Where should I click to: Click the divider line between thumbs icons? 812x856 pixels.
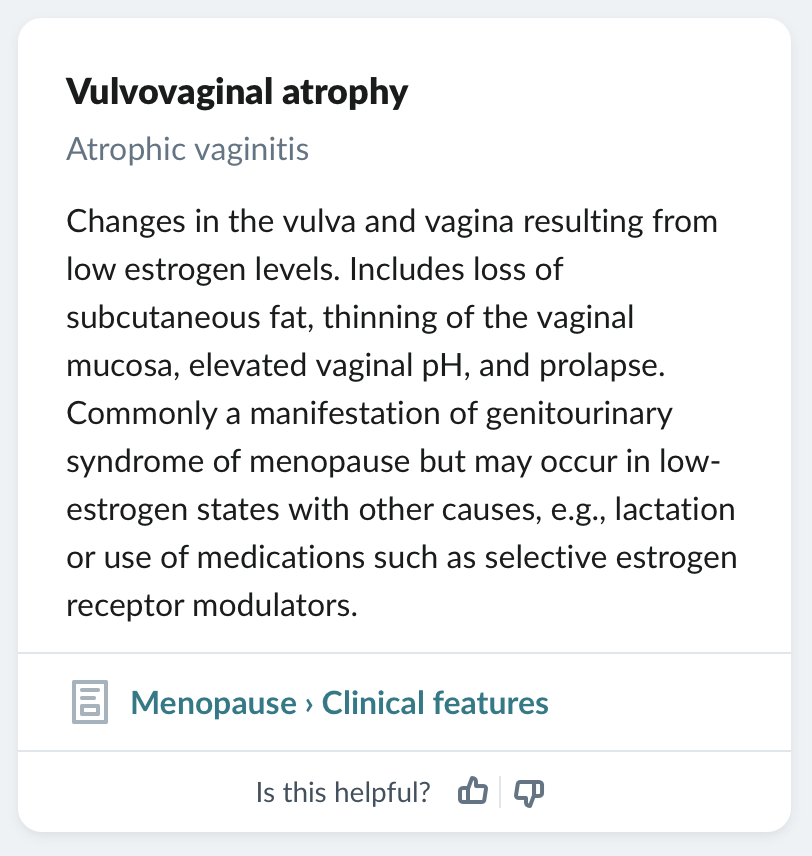pyautogui.click(x=500, y=792)
